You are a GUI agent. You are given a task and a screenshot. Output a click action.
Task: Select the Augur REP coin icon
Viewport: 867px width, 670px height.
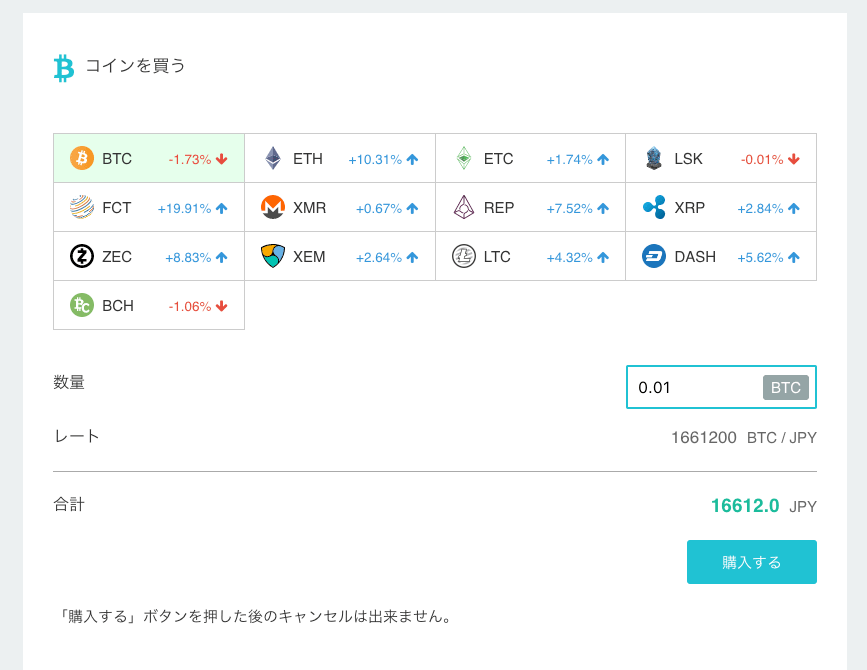click(x=463, y=208)
